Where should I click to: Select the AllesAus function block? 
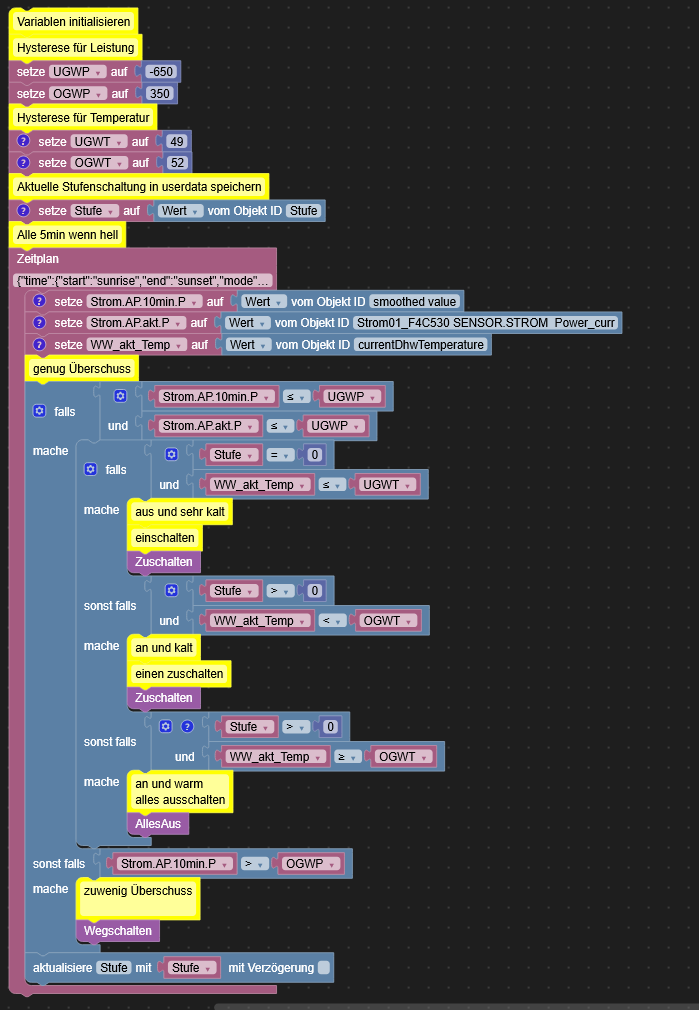[x=159, y=824]
